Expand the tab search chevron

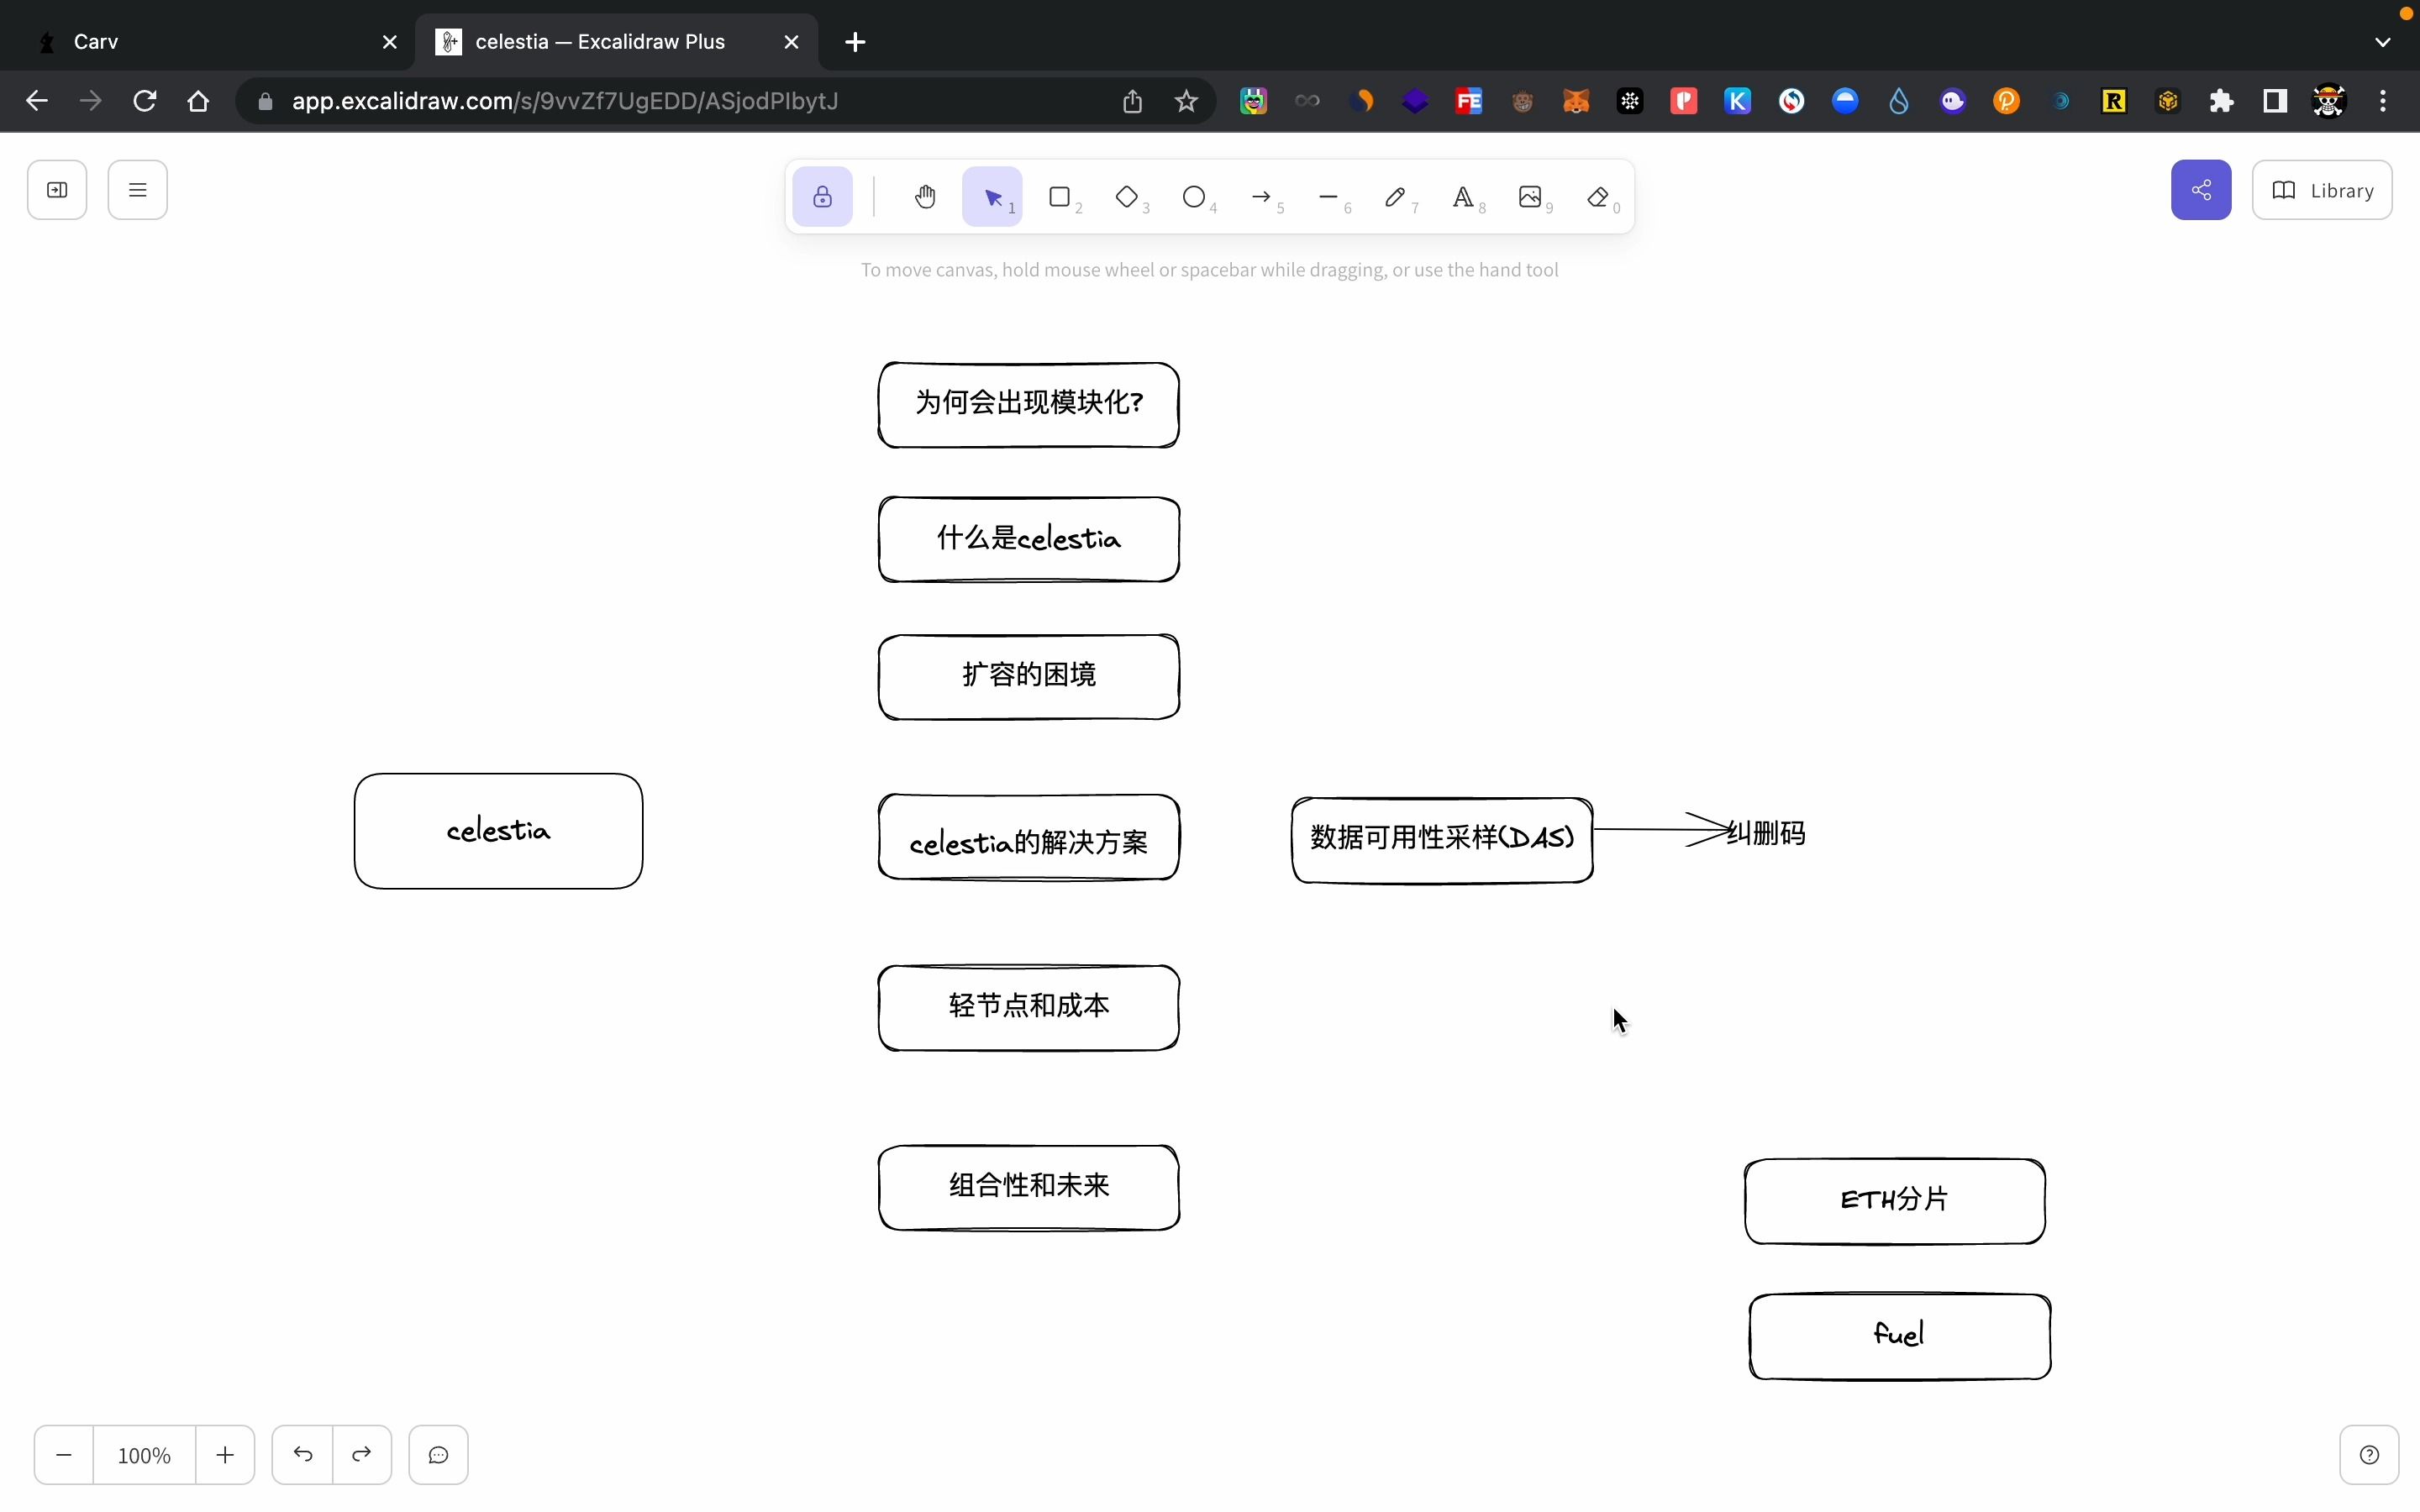[x=2383, y=42]
